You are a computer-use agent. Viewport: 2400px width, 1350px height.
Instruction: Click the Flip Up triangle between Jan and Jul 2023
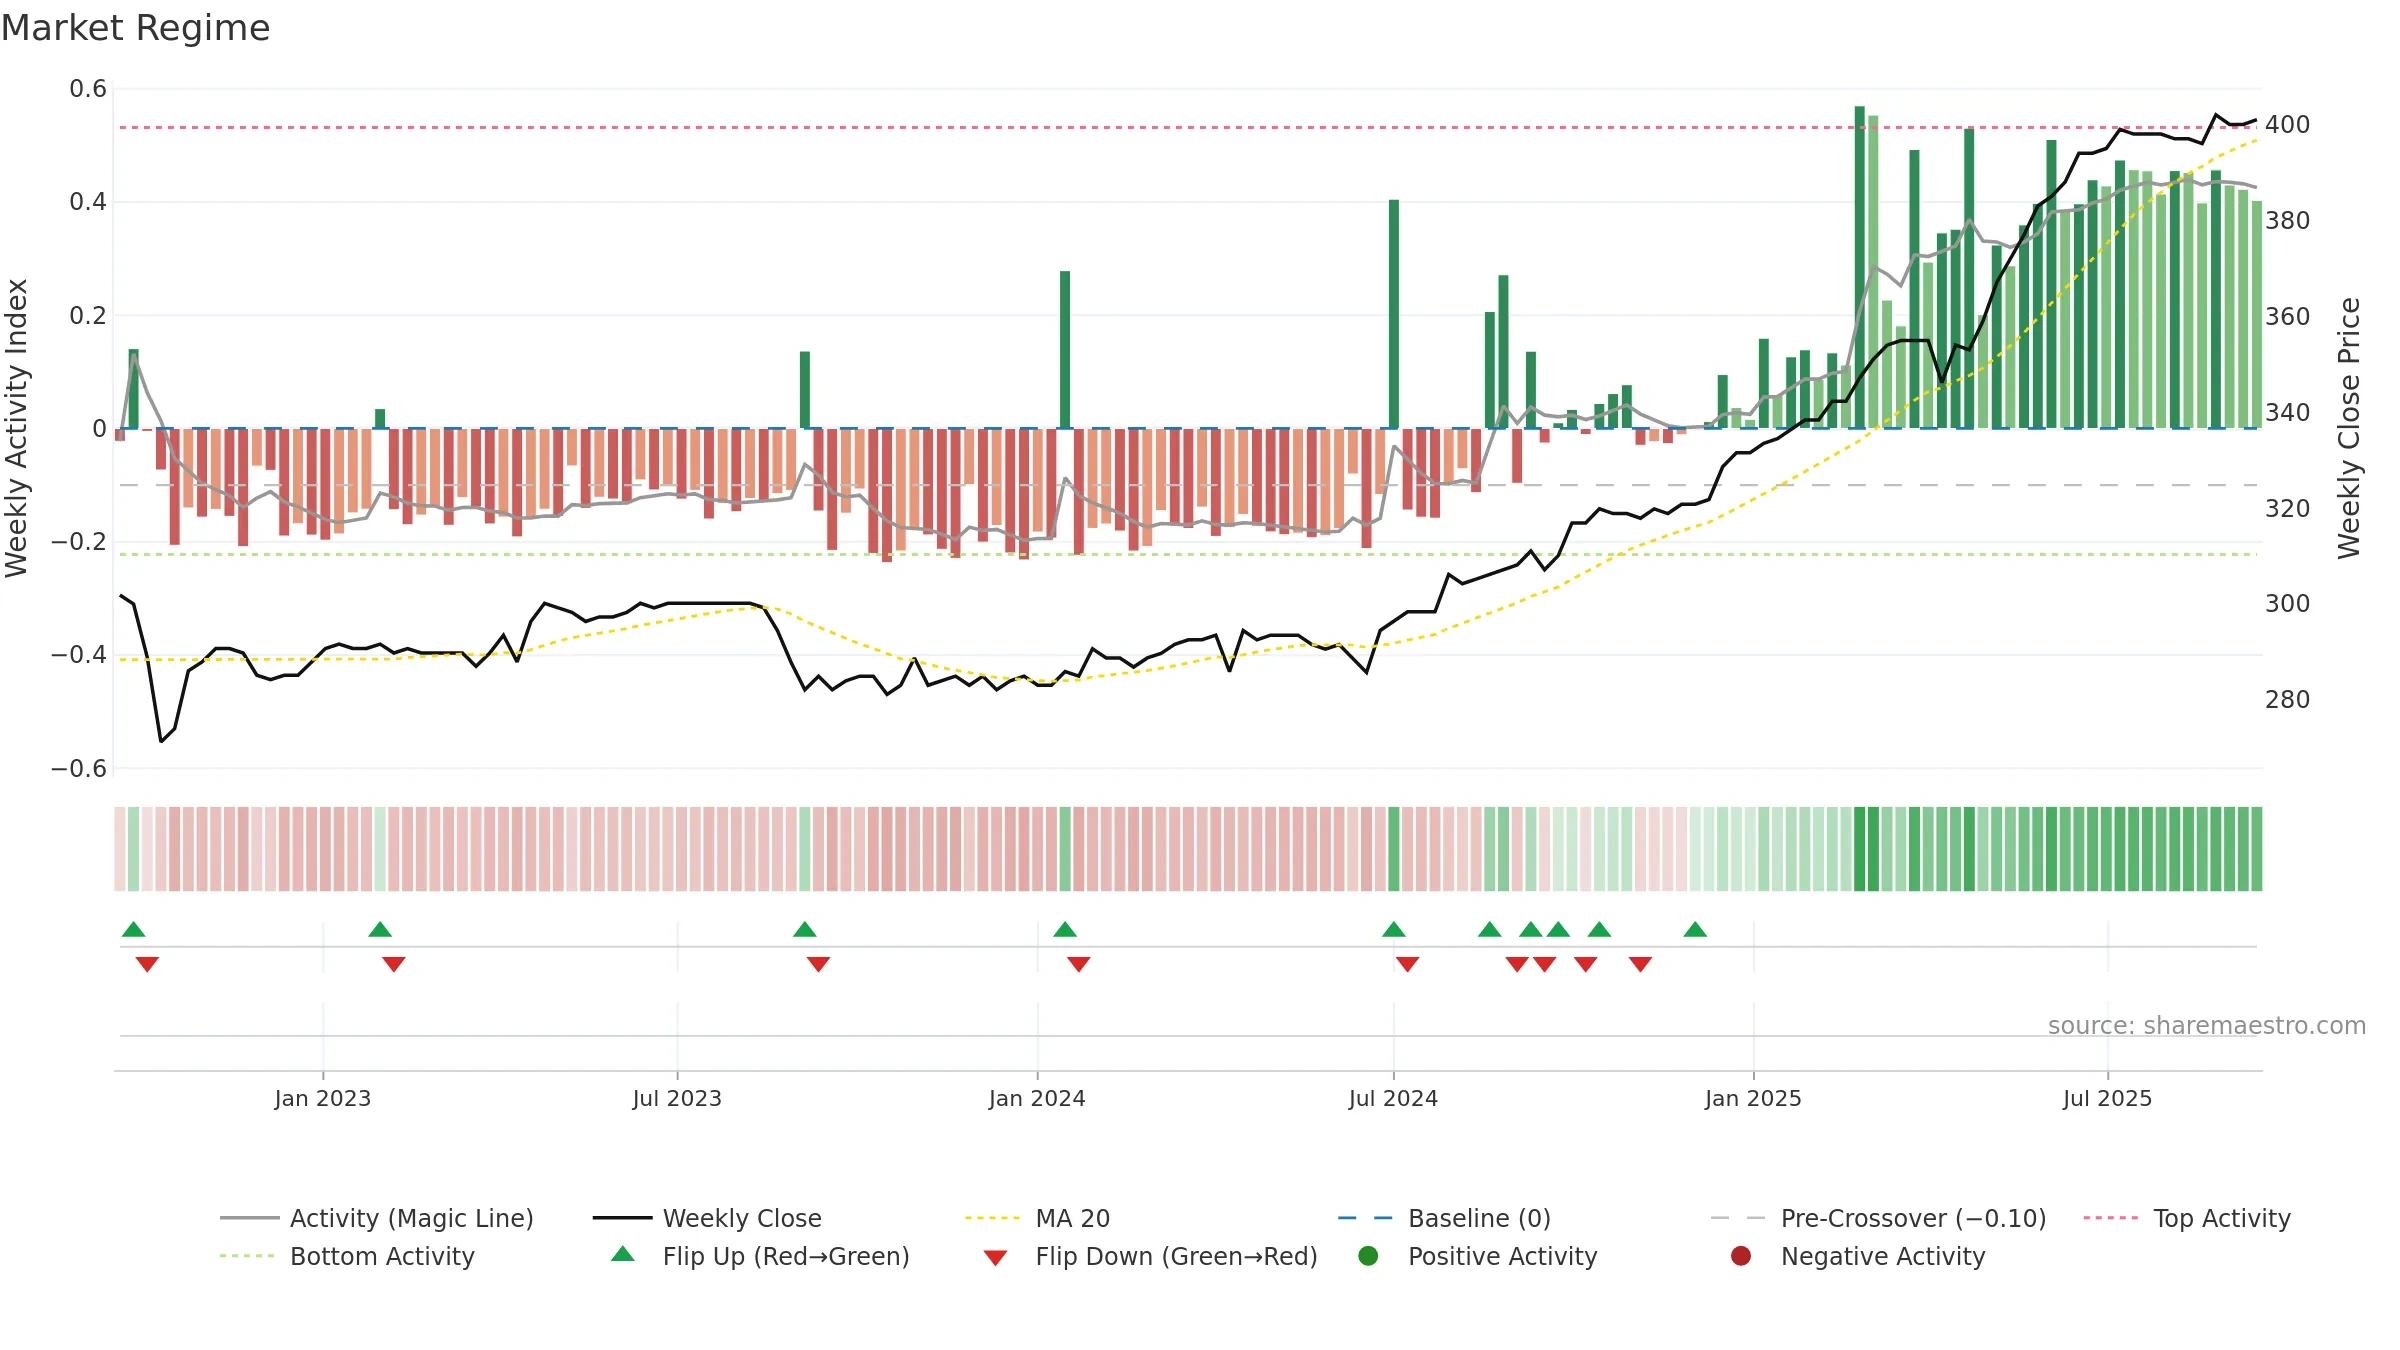380,930
